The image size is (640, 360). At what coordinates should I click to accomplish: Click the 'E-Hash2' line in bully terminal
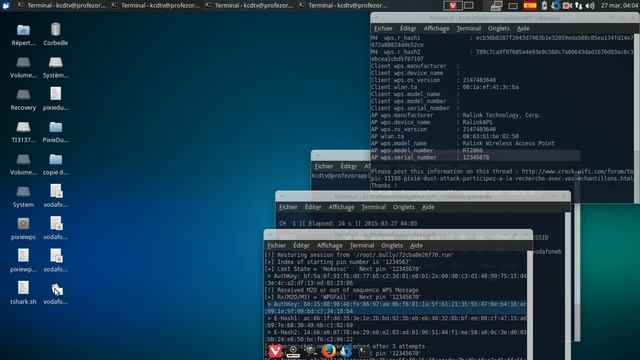click(x=395, y=336)
